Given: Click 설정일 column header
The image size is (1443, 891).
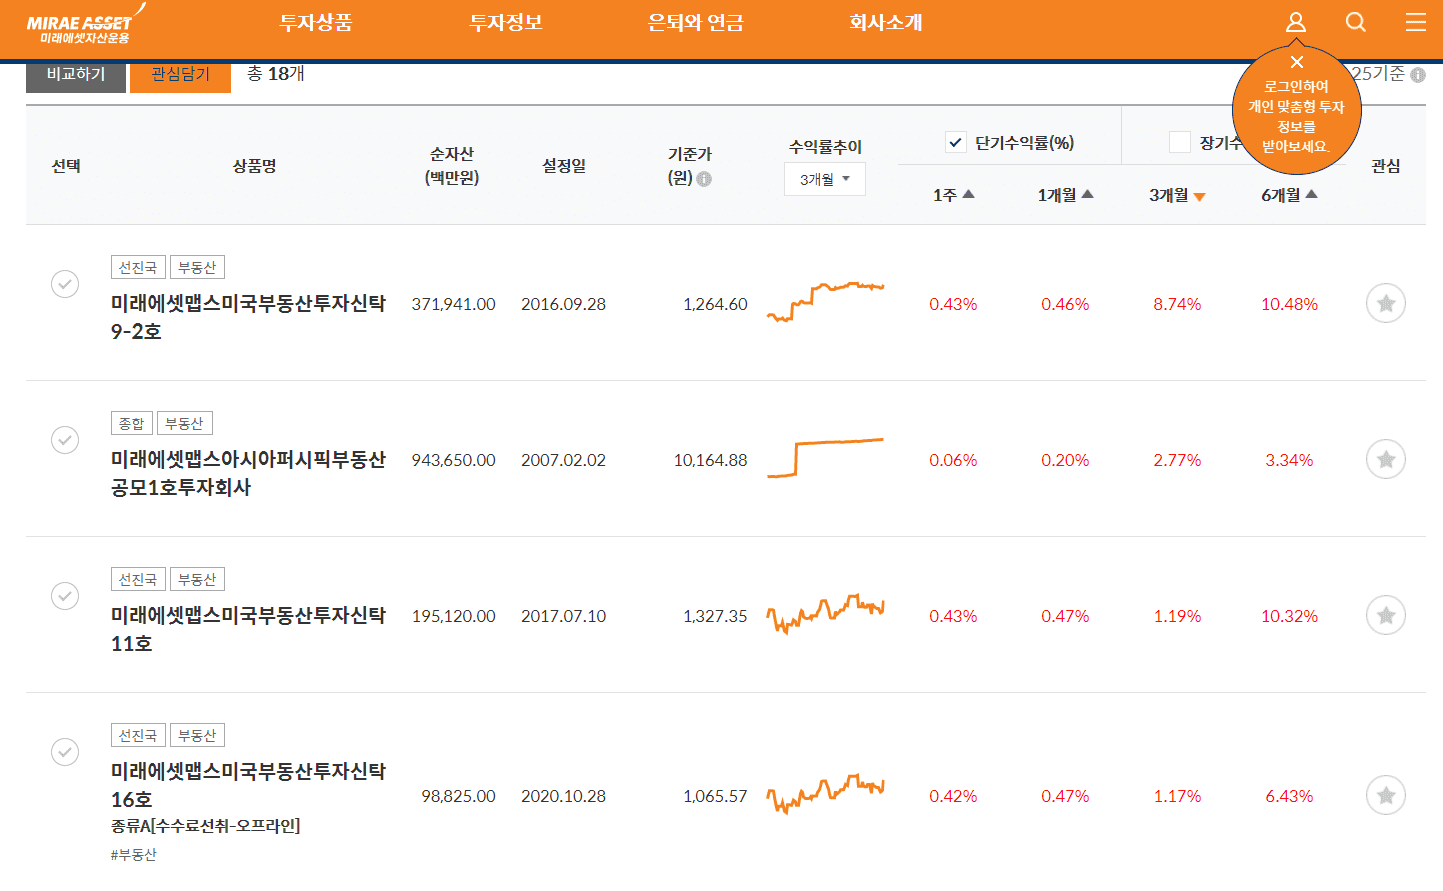Looking at the screenshot, I should 564,166.
